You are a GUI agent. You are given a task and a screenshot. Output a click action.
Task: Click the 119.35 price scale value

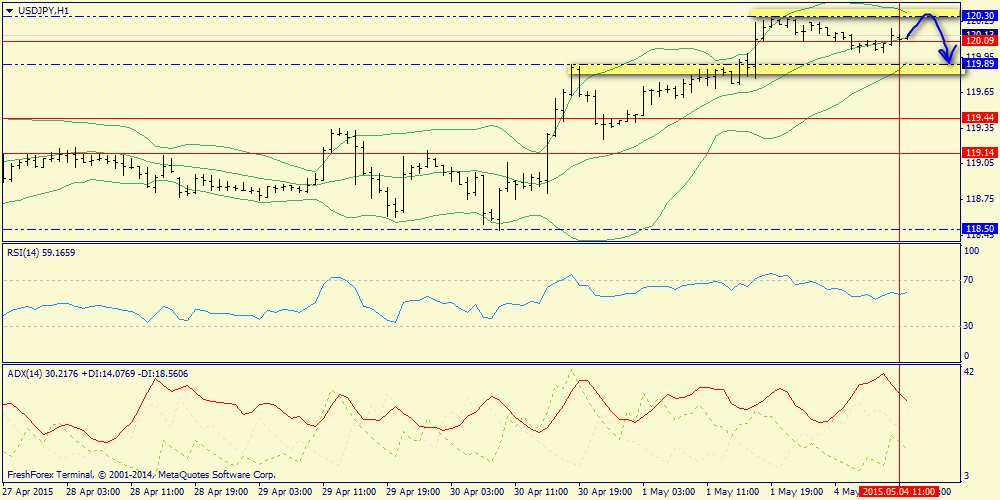(981, 128)
